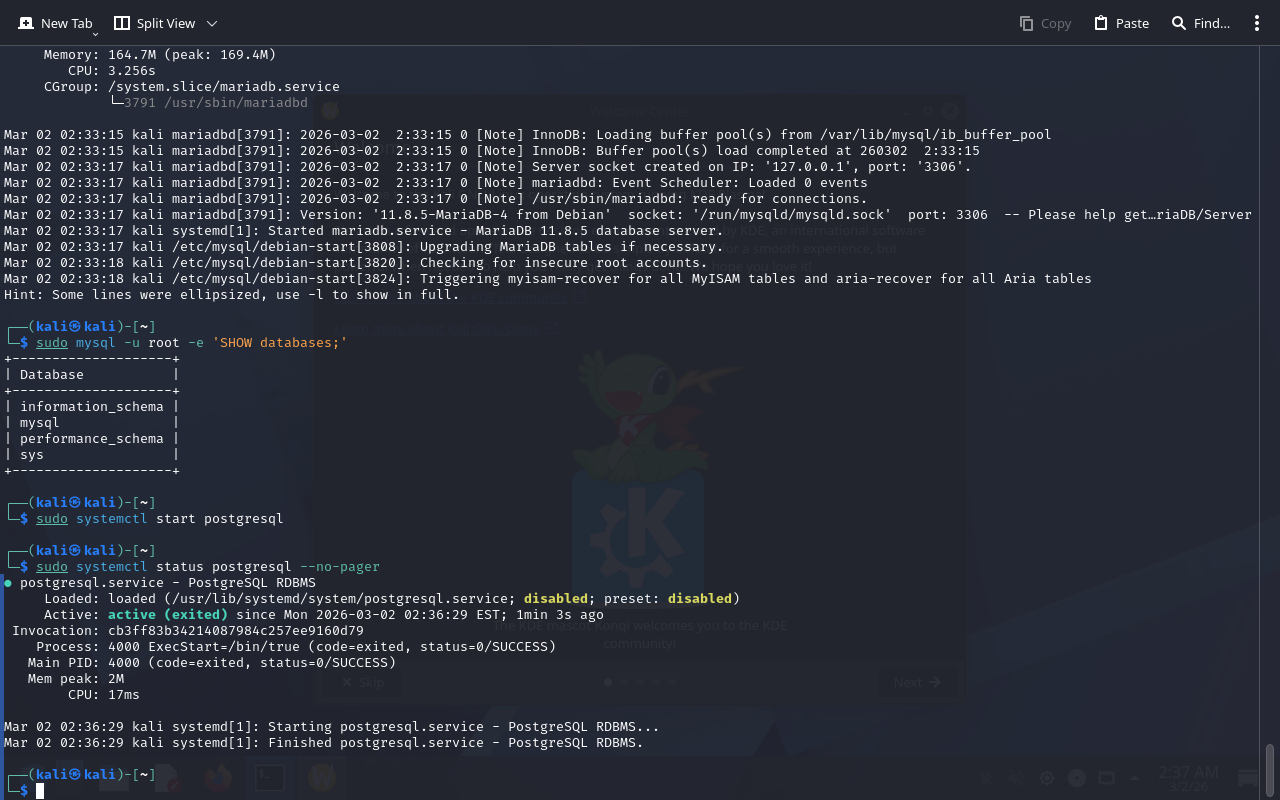Click the green "active (exited)" status text
Viewport: 1280px width, 800px height.
tap(167, 615)
